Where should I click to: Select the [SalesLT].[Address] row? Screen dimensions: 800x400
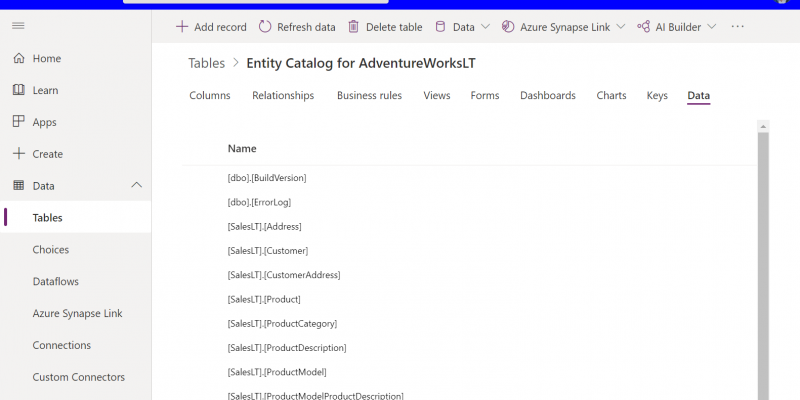tap(469, 227)
